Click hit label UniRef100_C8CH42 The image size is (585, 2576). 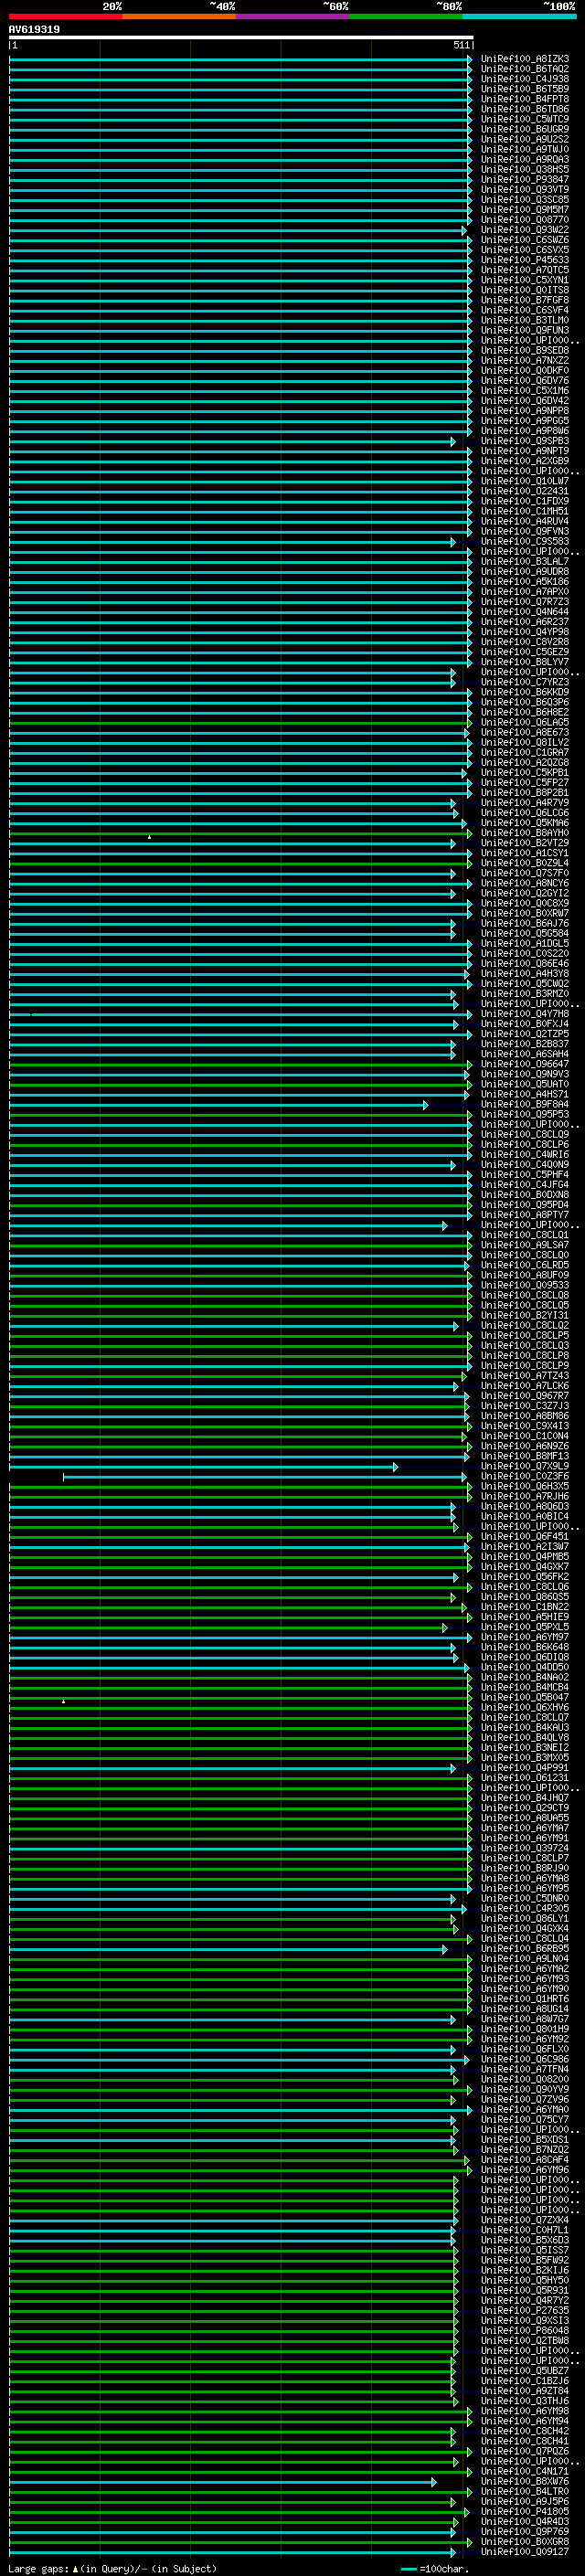[525, 2431]
